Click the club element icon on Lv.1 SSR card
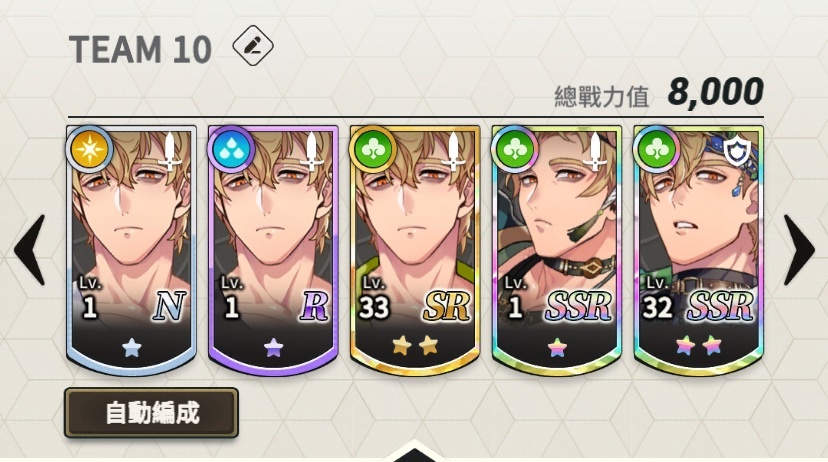Screen dimensions: 828x462 tap(514, 150)
